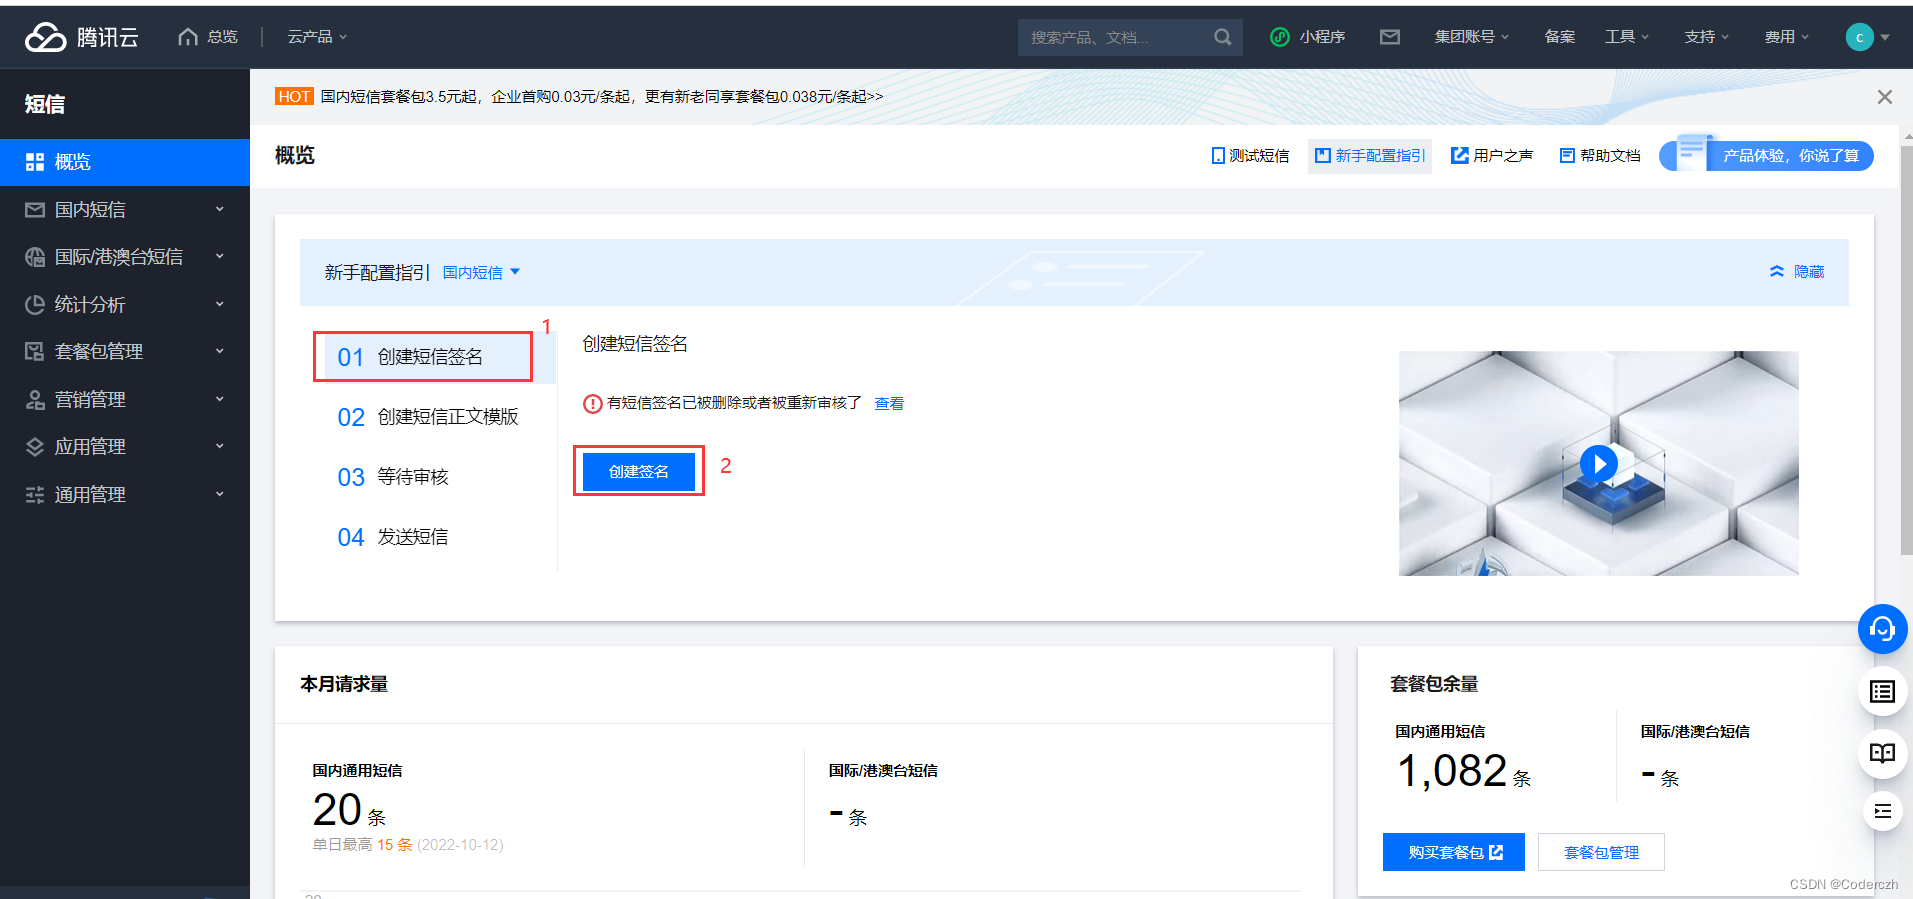This screenshot has width=1913, height=899.
Task: Open the 集团账号 dropdown
Action: pos(1471,37)
